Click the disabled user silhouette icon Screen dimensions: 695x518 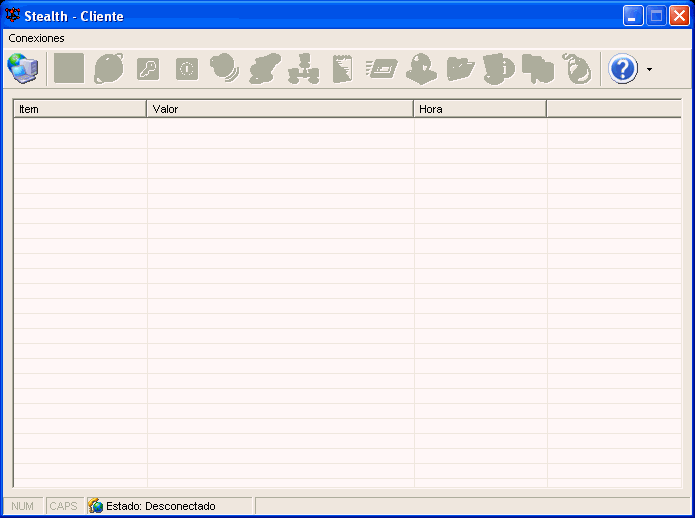421,69
